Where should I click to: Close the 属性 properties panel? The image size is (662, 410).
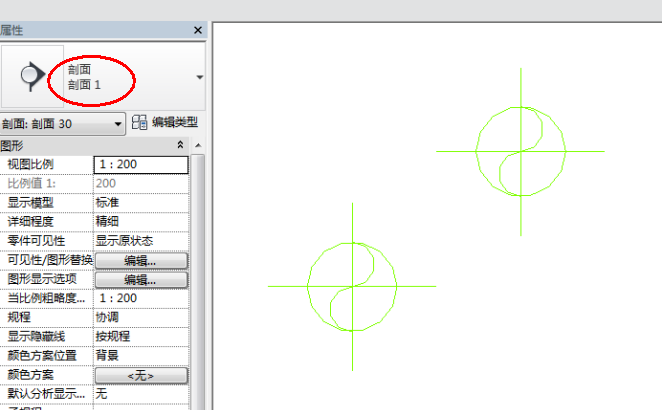point(198,30)
